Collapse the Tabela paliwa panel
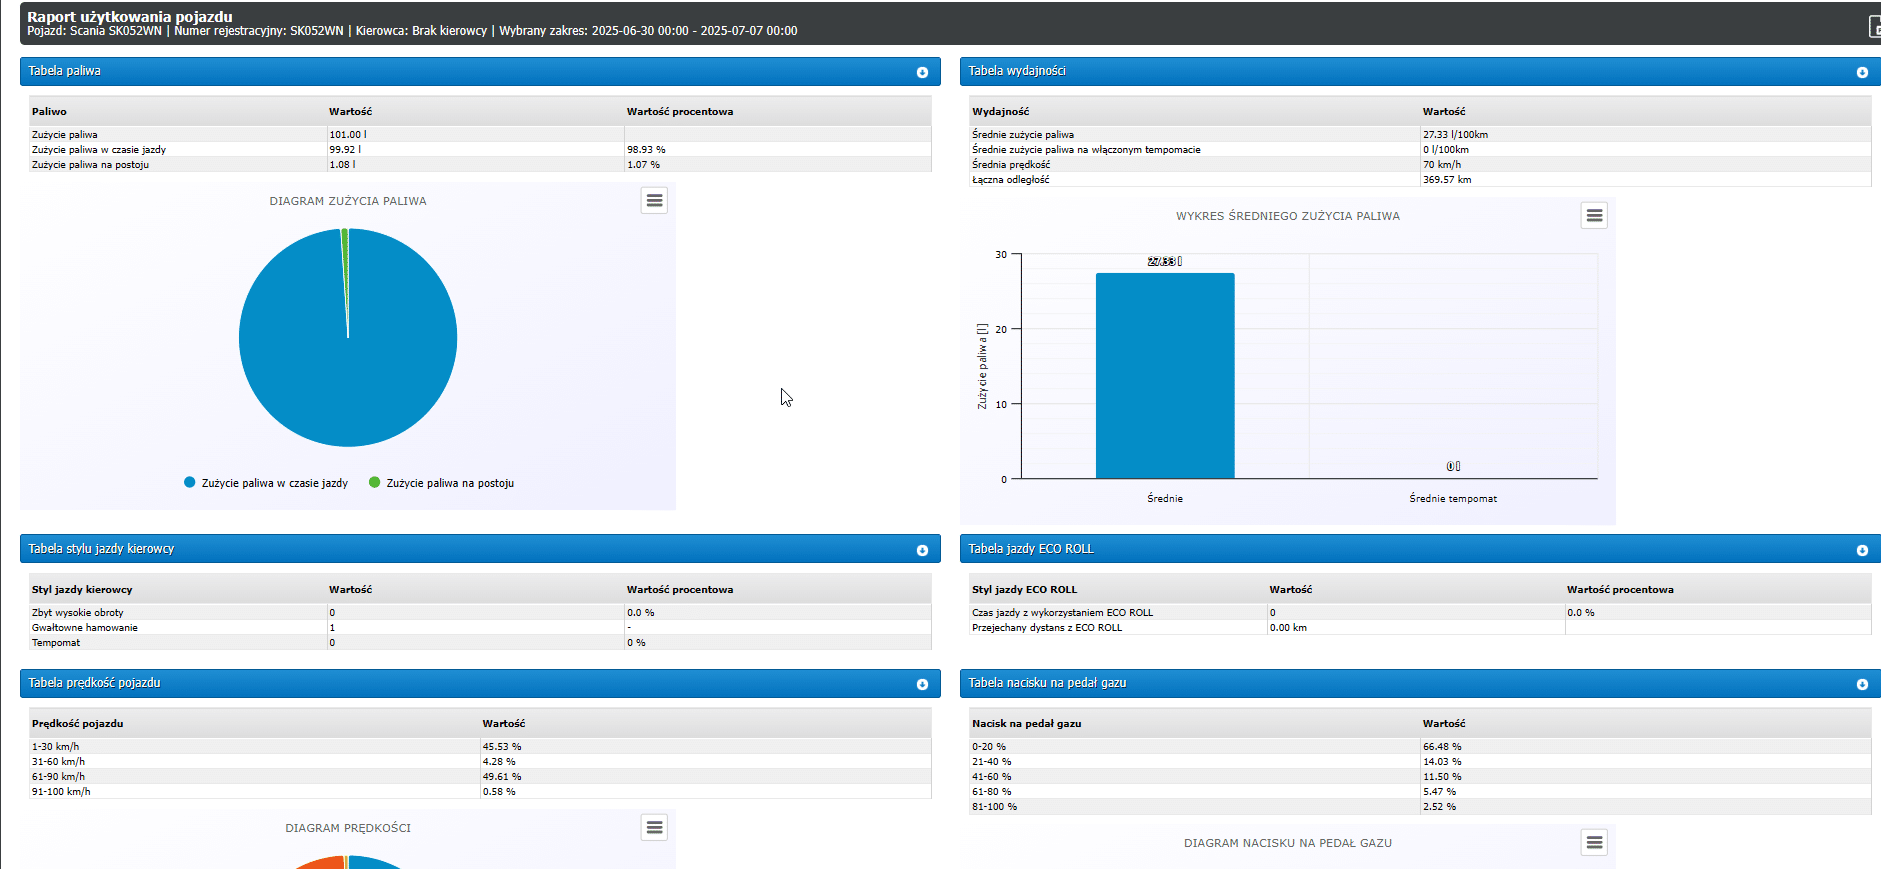This screenshot has height=869, width=1881. coord(922,72)
